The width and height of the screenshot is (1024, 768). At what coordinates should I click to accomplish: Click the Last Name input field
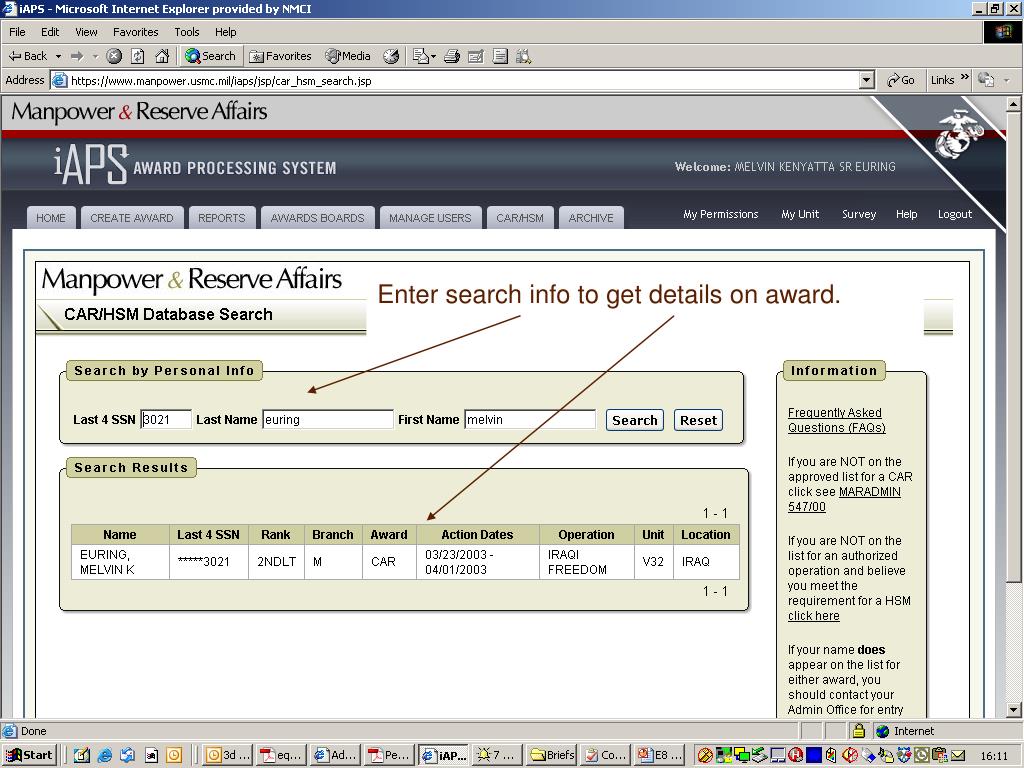327,419
